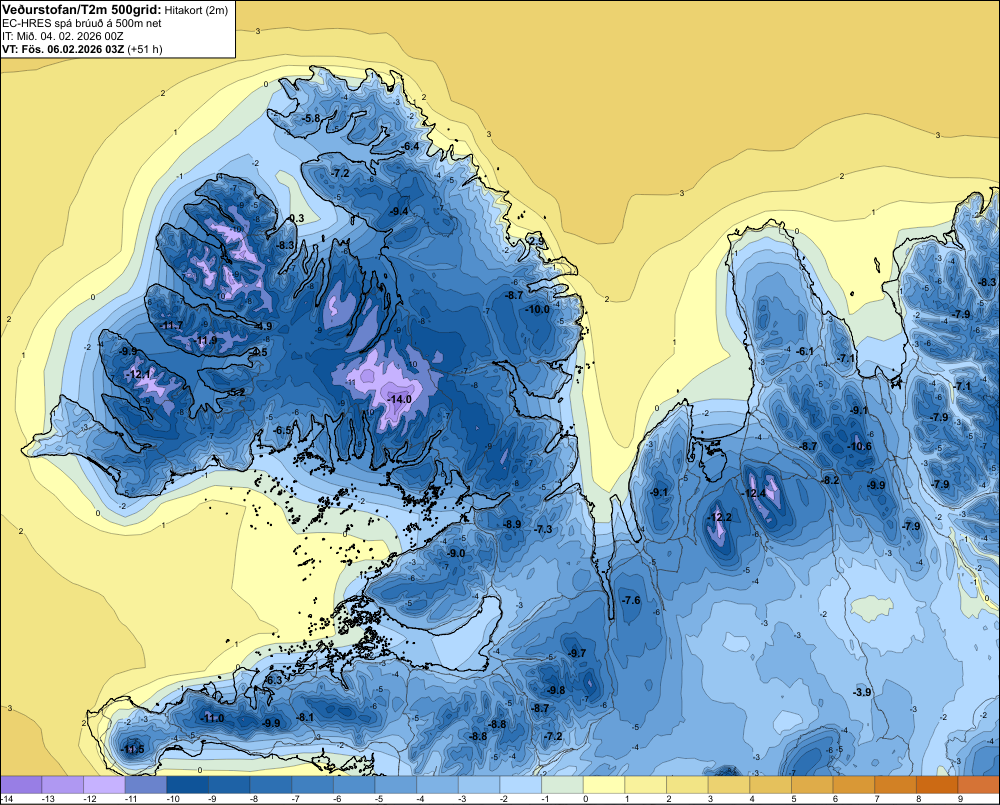Click the -5.2 temperature value
Screen dimensions: 1000x805
[x=235, y=392]
